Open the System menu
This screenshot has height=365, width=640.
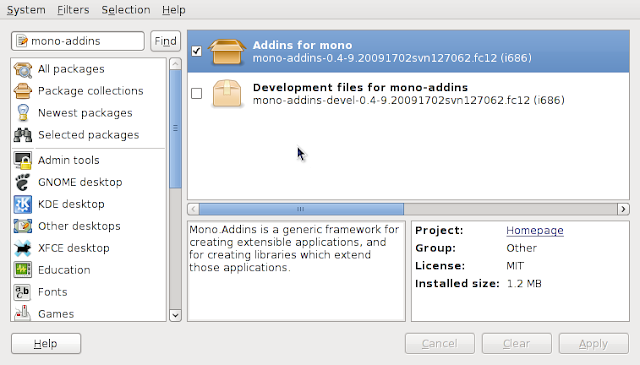26,10
